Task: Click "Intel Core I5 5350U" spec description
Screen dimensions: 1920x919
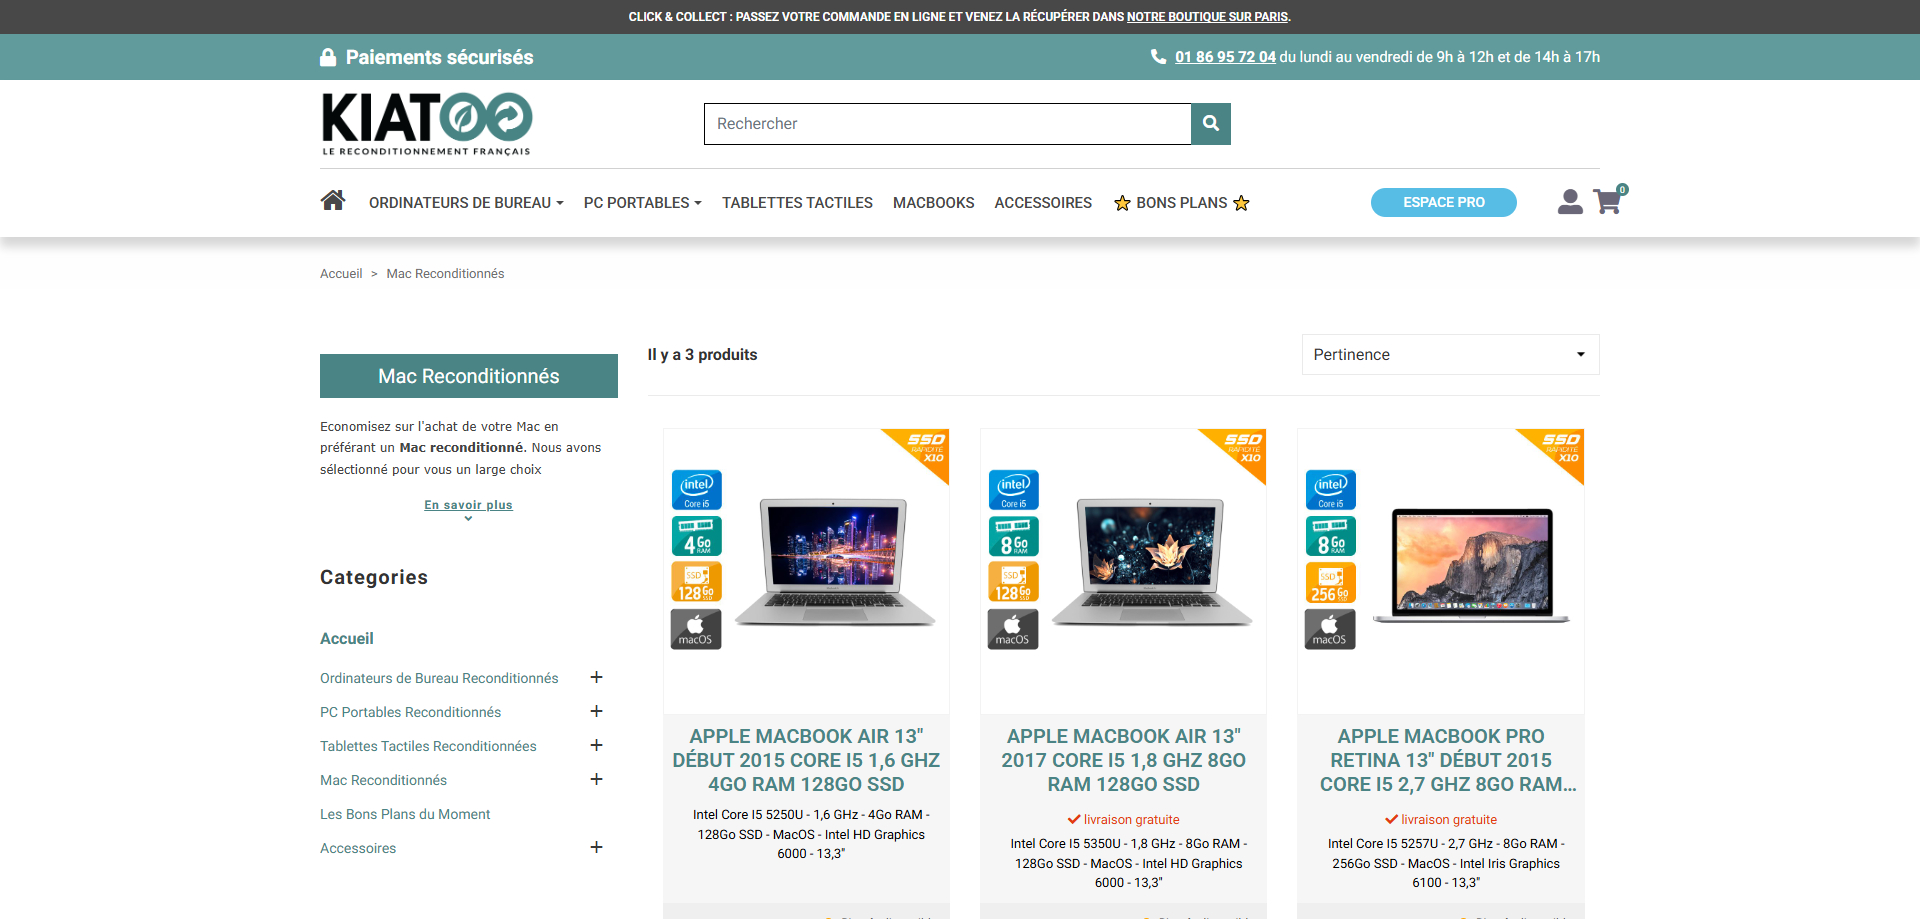Action: (x=1129, y=863)
